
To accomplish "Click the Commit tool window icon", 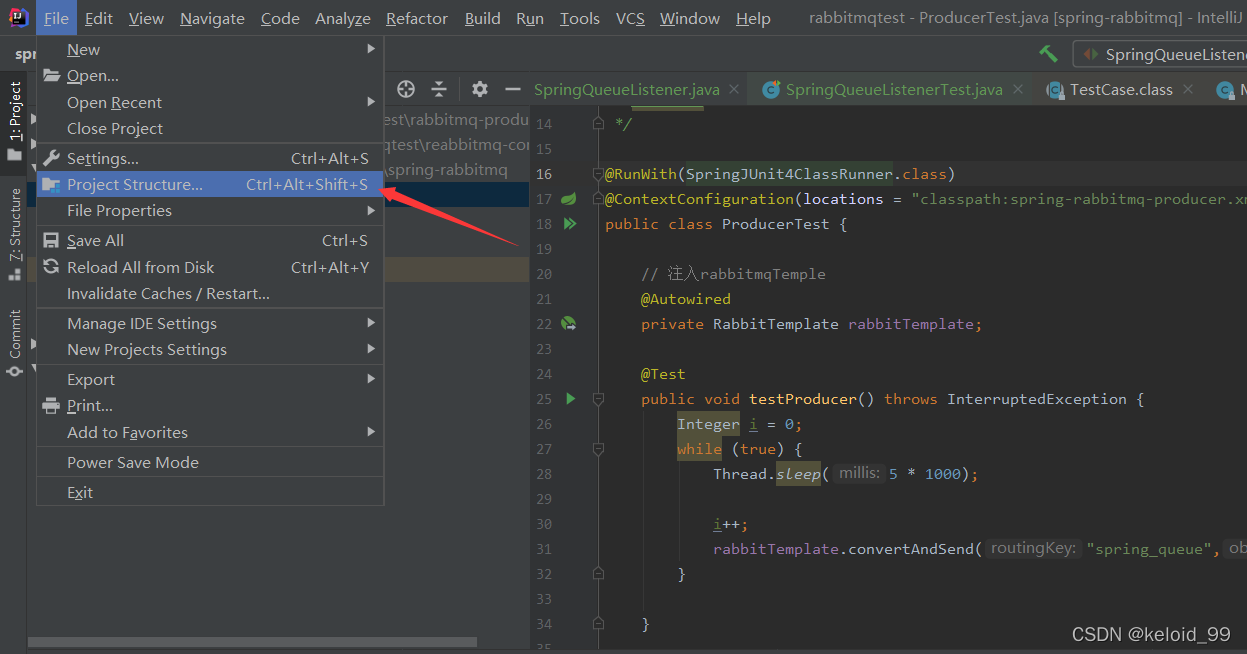I will (14, 370).
